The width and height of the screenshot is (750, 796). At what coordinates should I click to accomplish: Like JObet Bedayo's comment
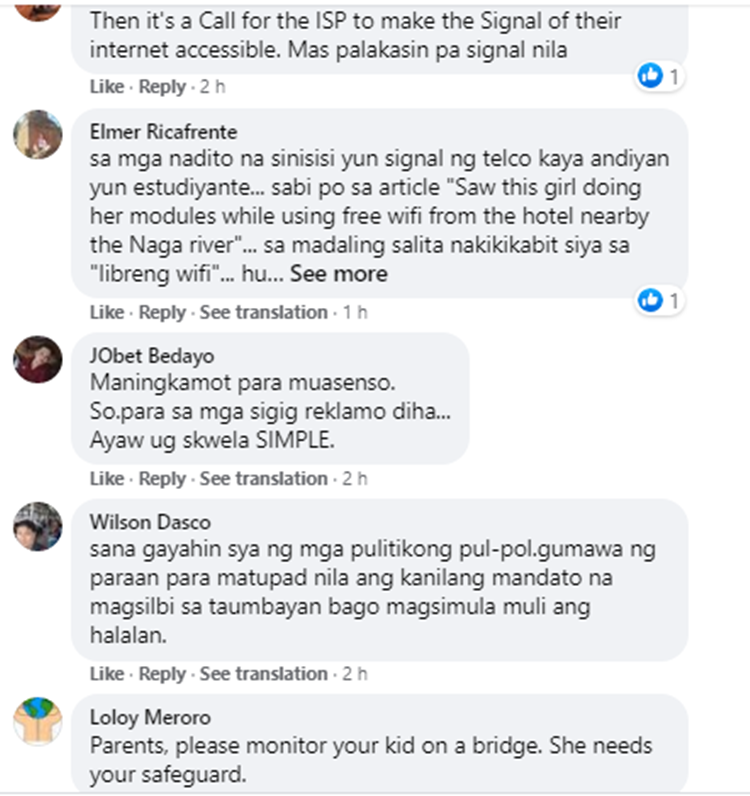(107, 478)
